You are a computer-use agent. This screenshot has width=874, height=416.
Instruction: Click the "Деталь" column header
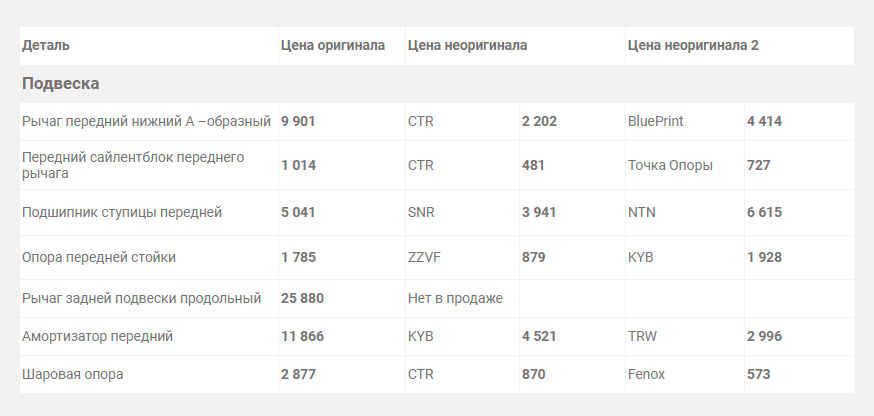46,46
